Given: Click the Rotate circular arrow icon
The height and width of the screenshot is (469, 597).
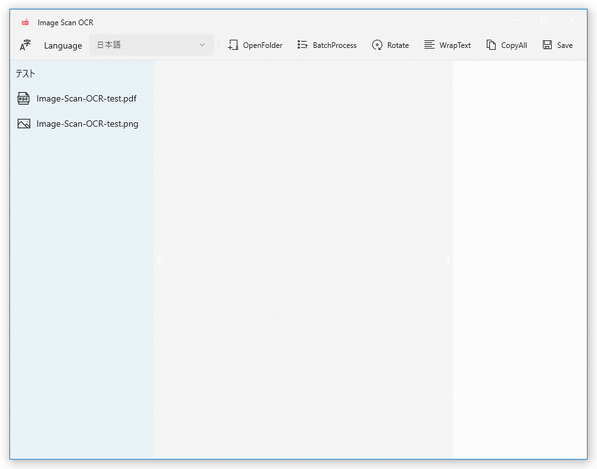Looking at the screenshot, I should point(377,45).
